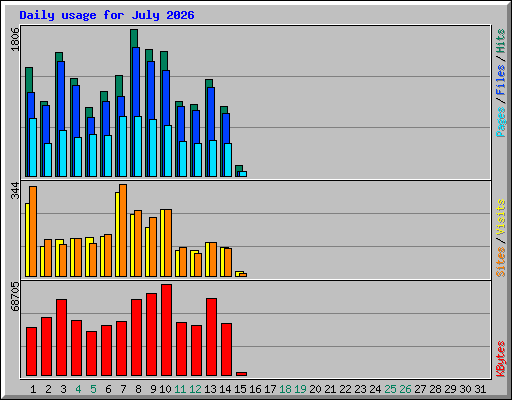The width and height of the screenshot is (512, 400).
Task: Click day 19 weekend label
Action: tap(300, 389)
